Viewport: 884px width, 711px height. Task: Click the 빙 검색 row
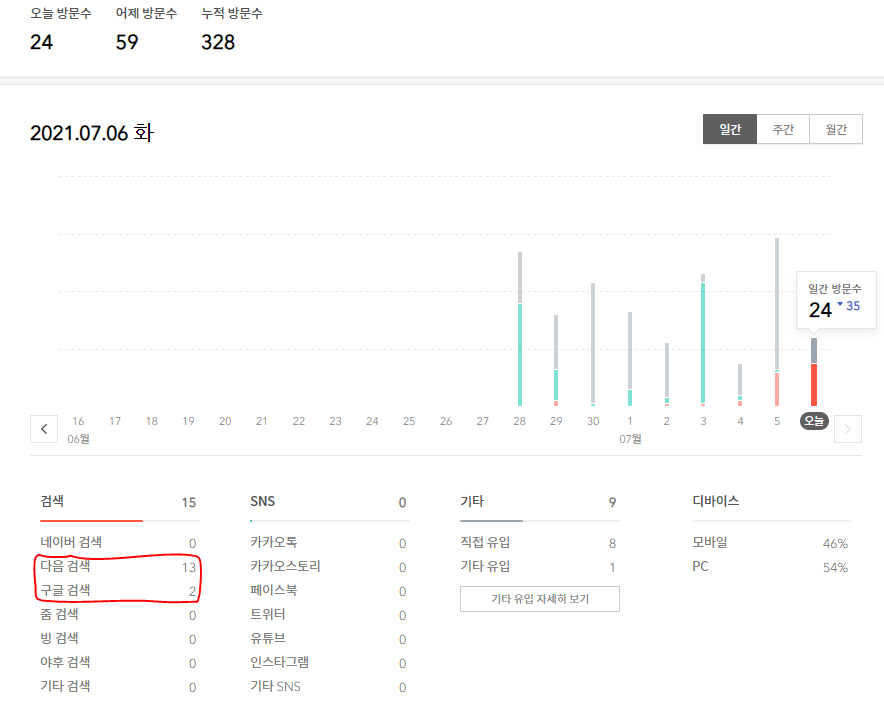119,638
